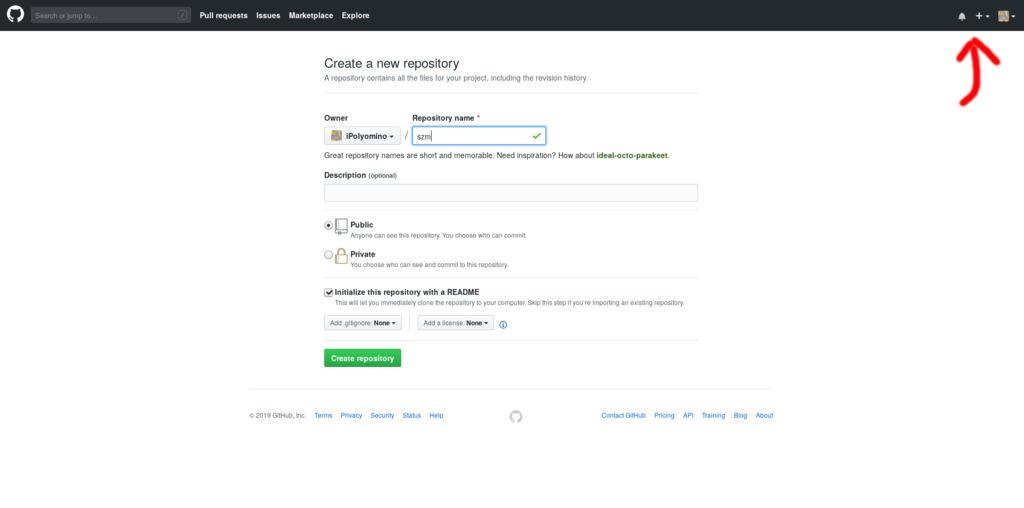This screenshot has width=1024, height=508.
Task: Click the Public repository book icon
Action: [x=342, y=227]
